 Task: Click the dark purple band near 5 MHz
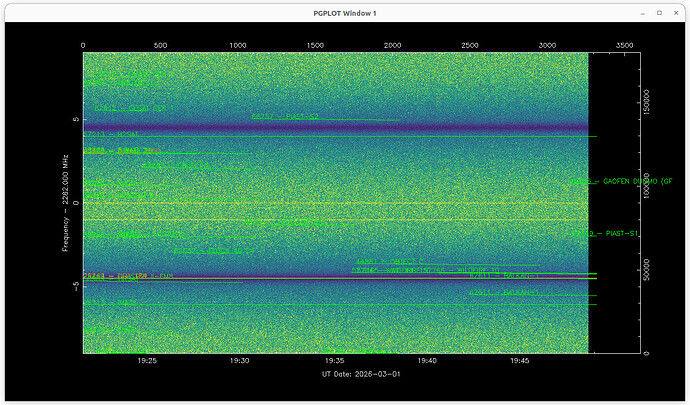pyautogui.click(x=335, y=129)
